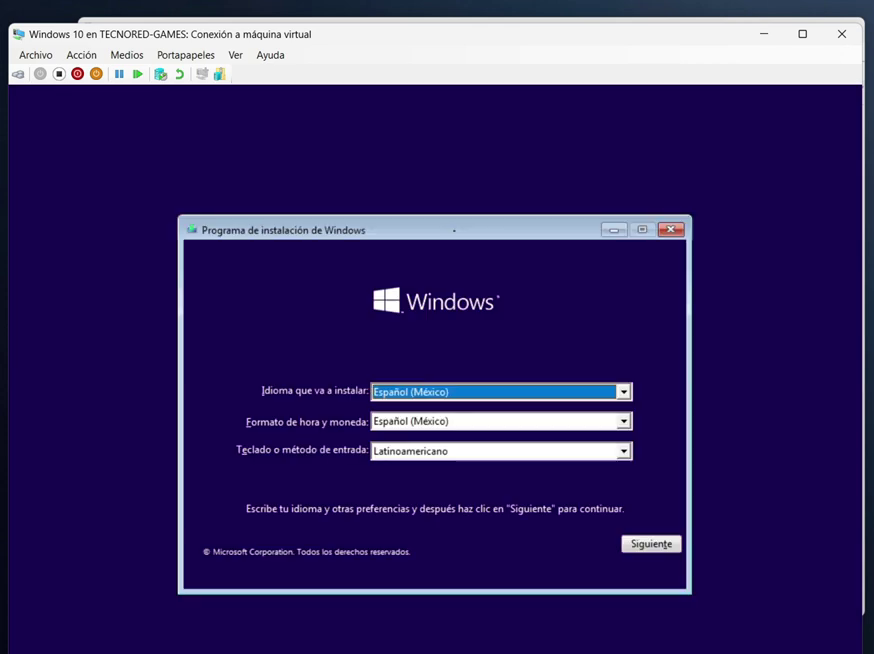This screenshot has width=874, height=654.
Task: Open the Ayuda menu
Action: (x=270, y=55)
